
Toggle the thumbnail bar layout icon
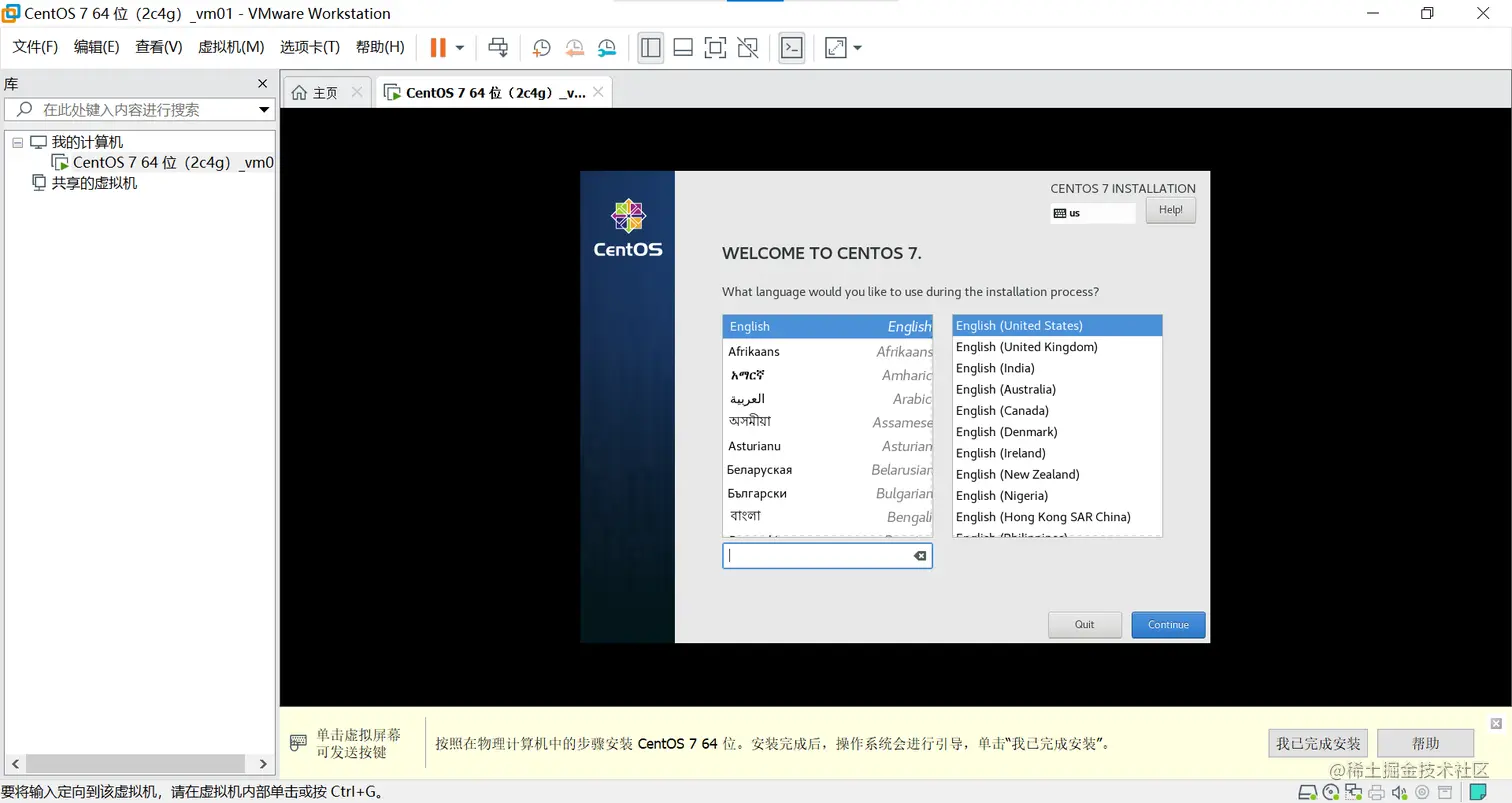(x=683, y=47)
